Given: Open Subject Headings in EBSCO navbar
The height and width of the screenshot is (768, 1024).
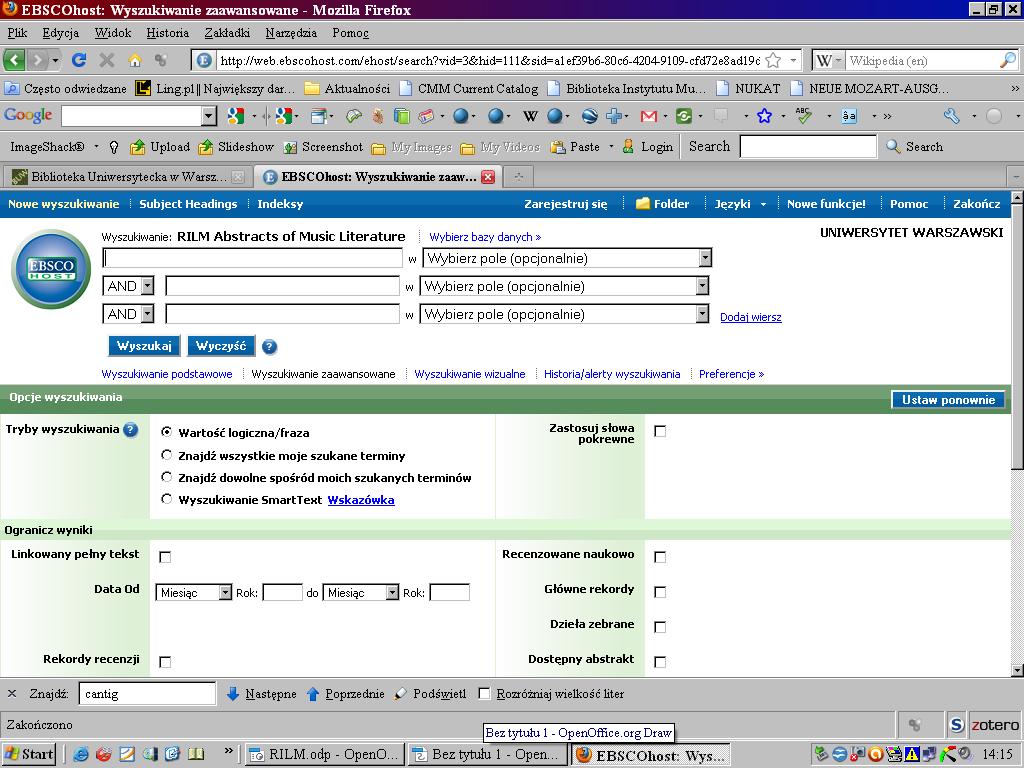Looking at the screenshot, I should 188,204.
